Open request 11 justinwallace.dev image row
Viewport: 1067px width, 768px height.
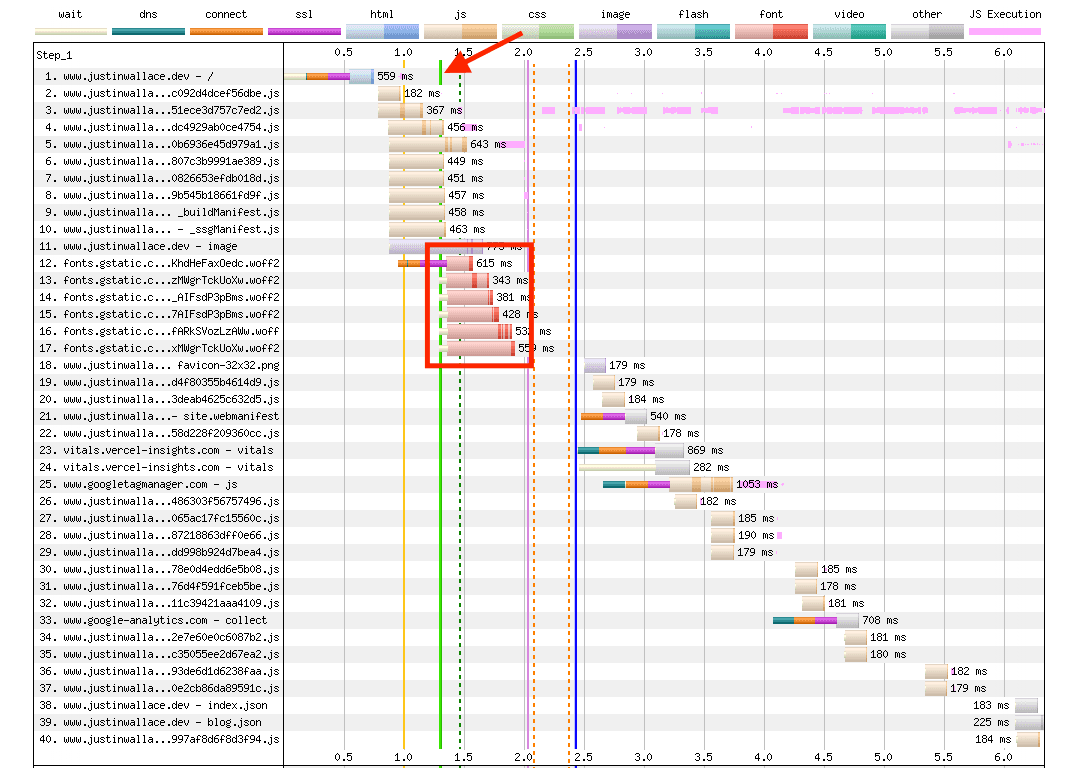pos(140,246)
